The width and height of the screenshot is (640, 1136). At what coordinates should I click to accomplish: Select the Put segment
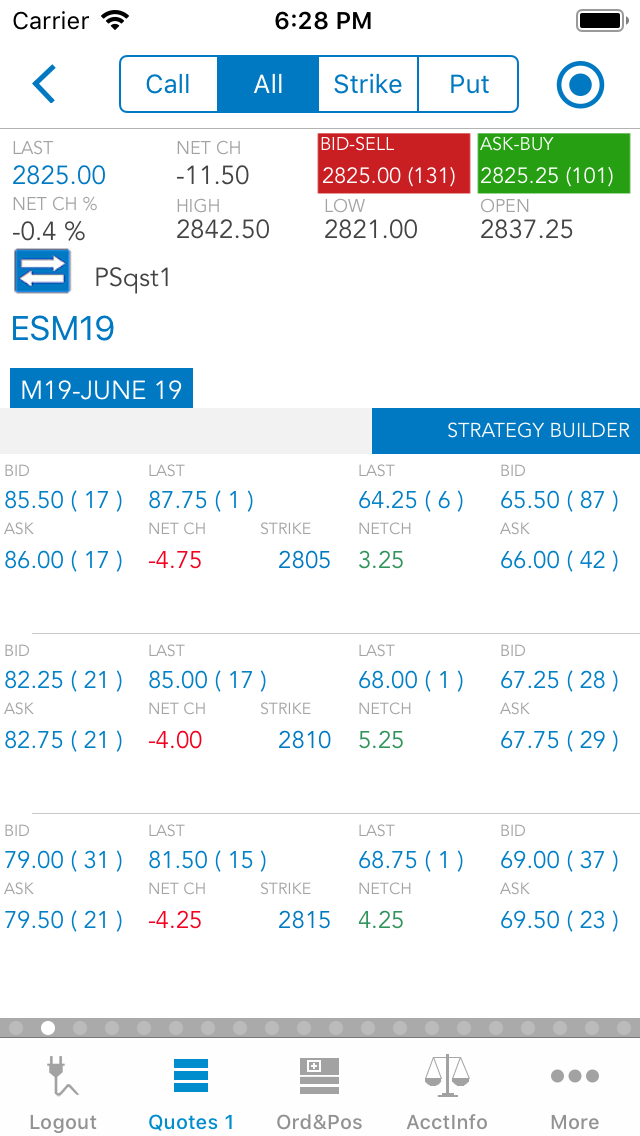[469, 84]
